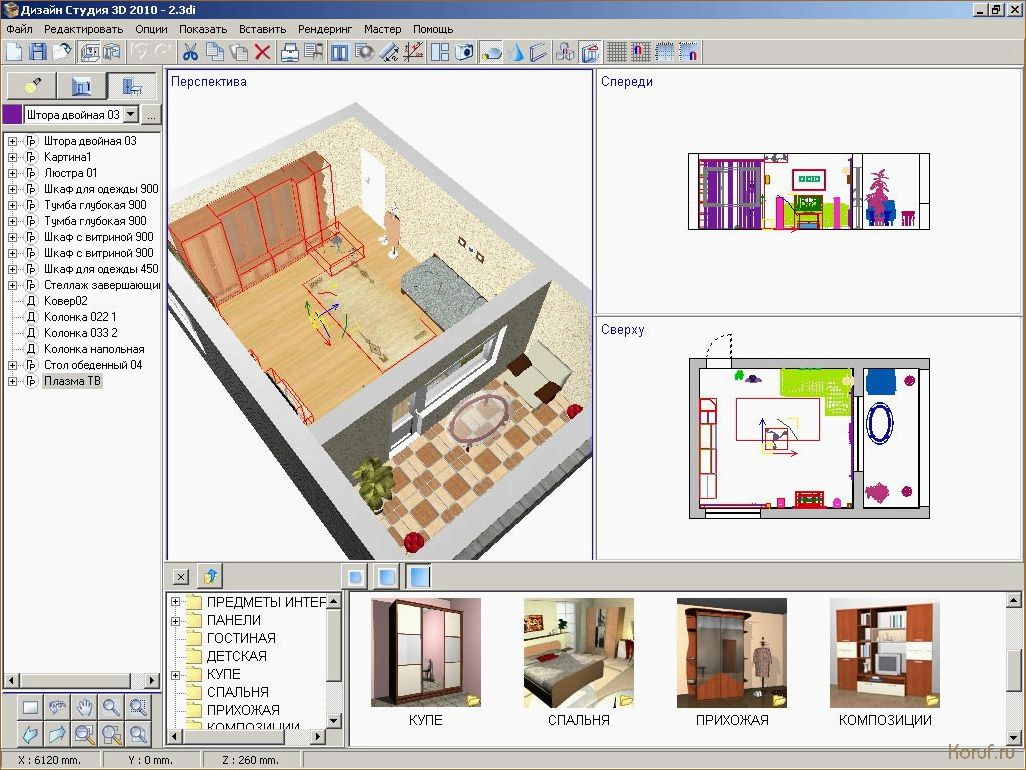Switch viewport layout with split-panels icon
The image size is (1026, 770).
pos(440,52)
